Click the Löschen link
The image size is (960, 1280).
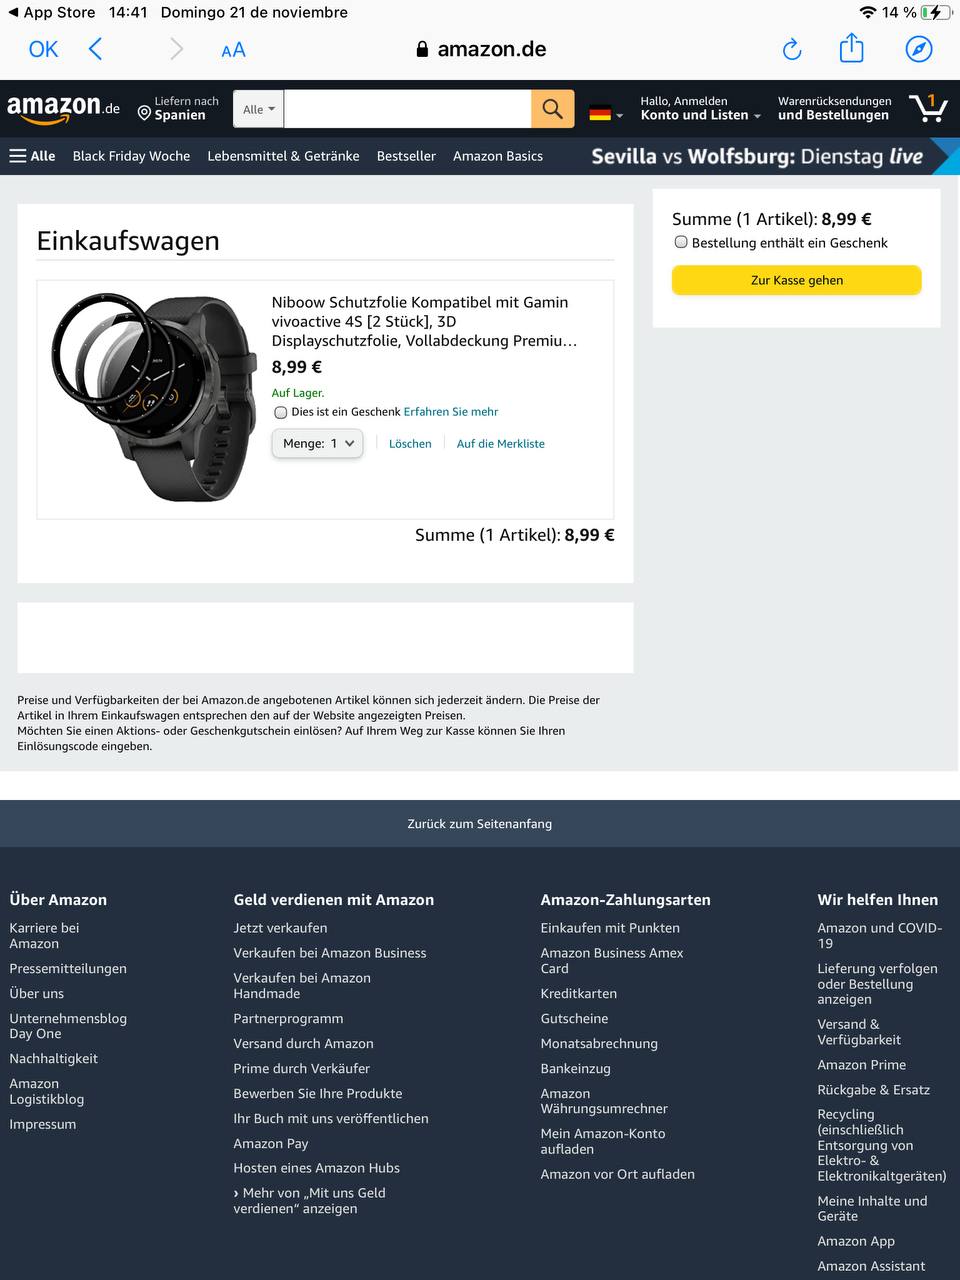click(x=410, y=444)
